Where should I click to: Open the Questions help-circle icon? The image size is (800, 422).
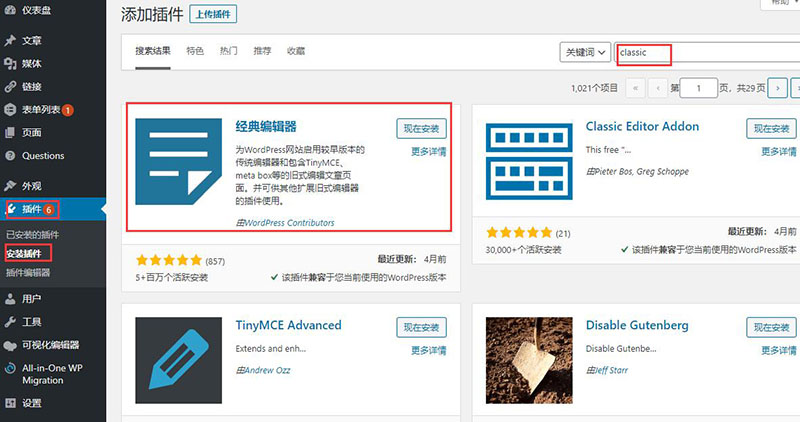point(10,156)
